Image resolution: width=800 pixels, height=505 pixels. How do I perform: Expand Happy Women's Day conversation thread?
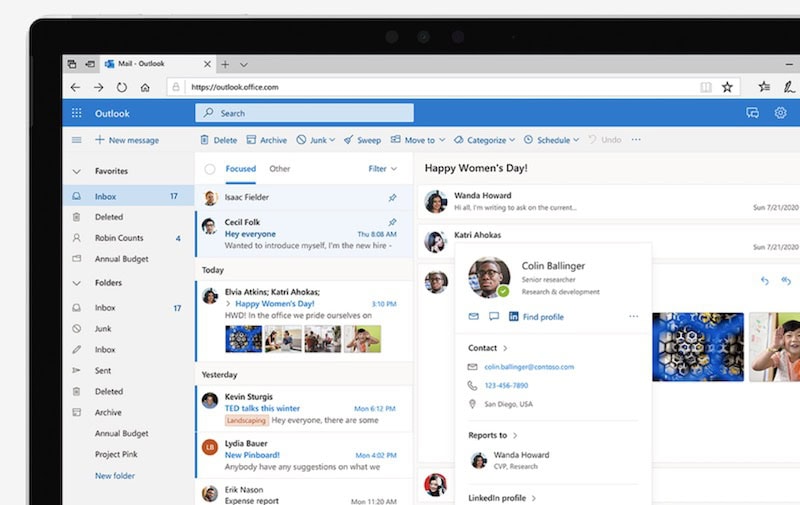(x=228, y=304)
